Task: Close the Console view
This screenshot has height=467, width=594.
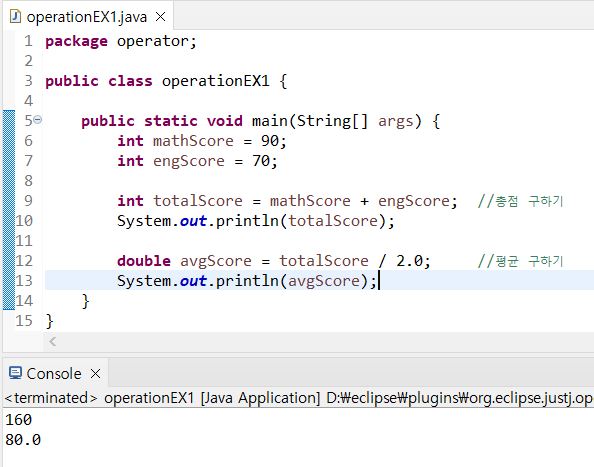Action: pyautogui.click(x=95, y=374)
